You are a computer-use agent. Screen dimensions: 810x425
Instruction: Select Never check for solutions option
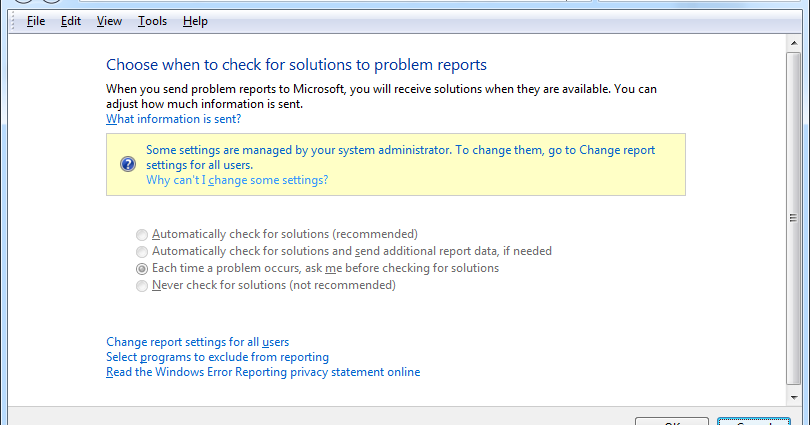coord(142,285)
